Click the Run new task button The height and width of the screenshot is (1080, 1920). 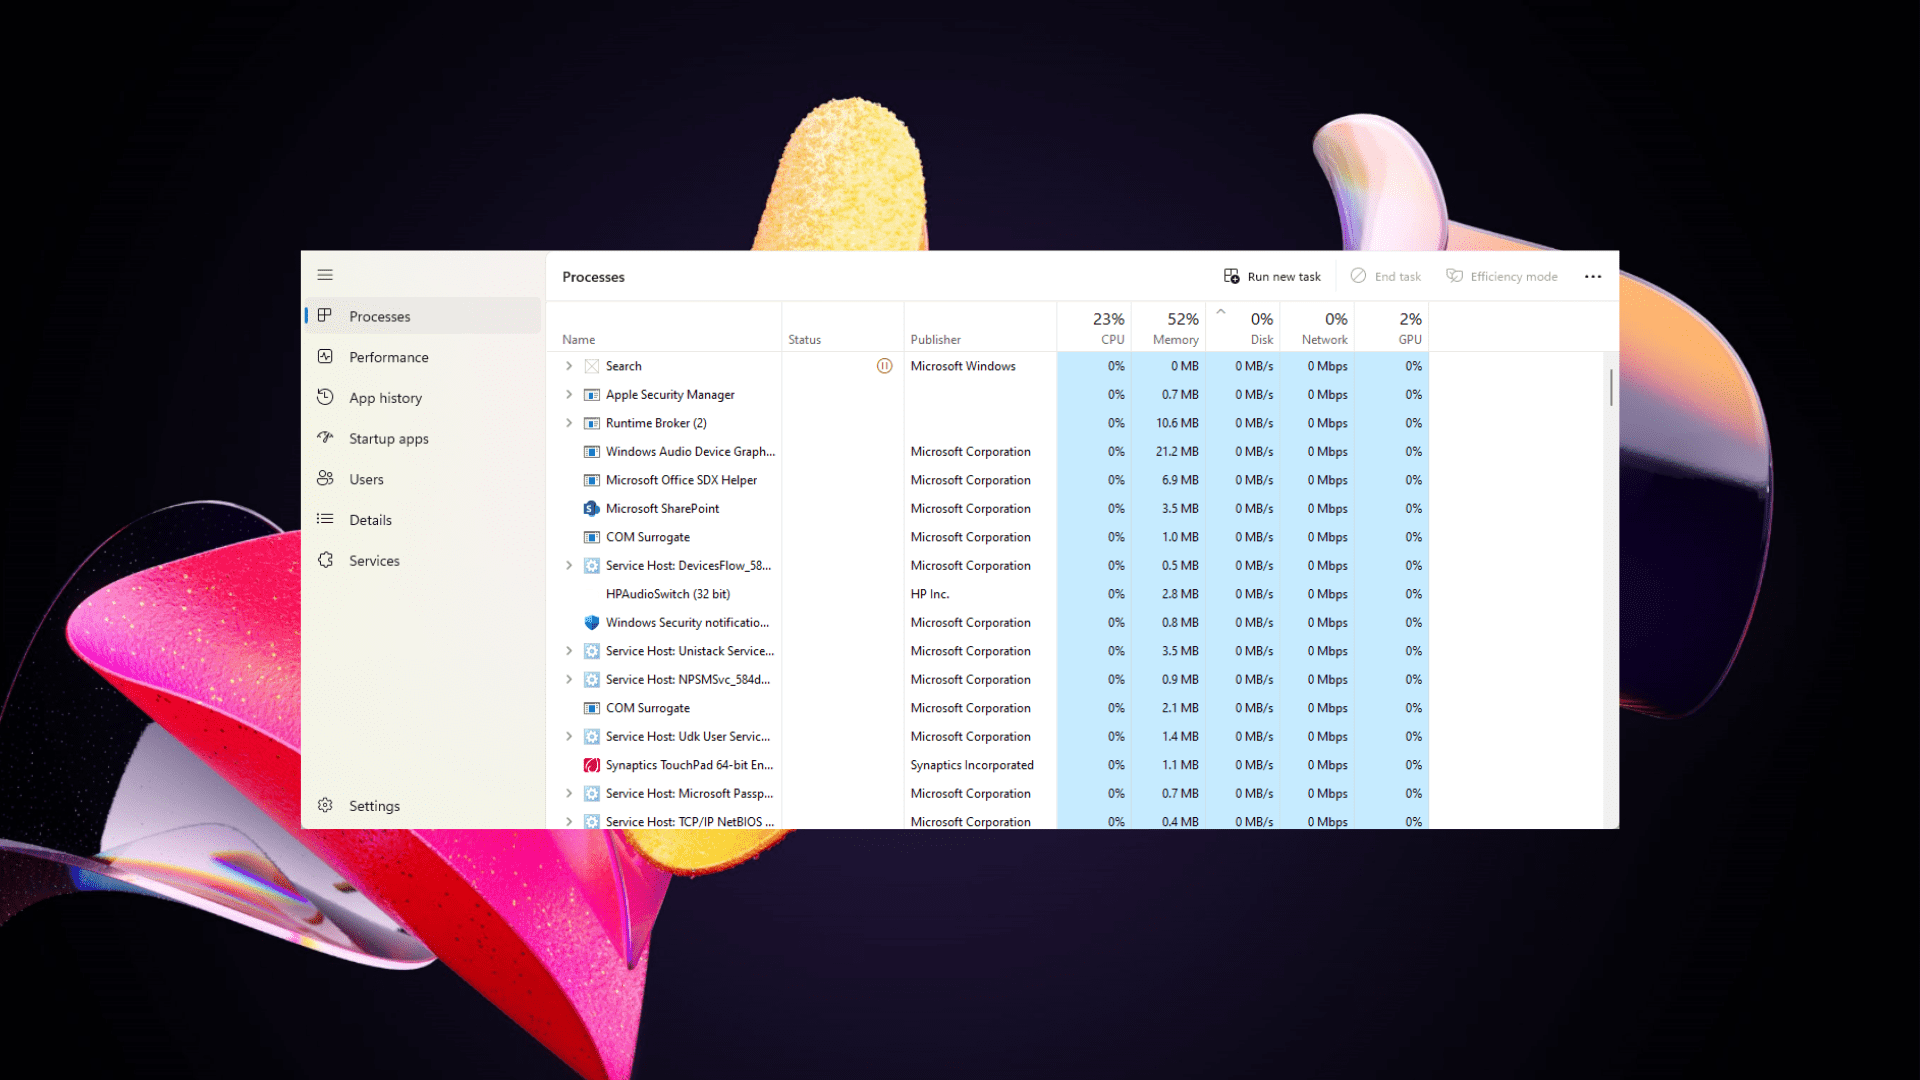tap(1272, 276)
